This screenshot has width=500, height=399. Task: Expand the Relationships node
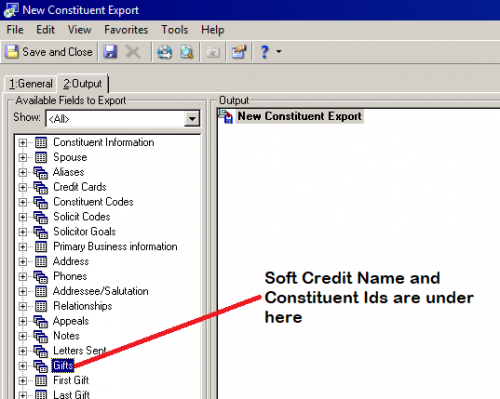pos(22,306)
